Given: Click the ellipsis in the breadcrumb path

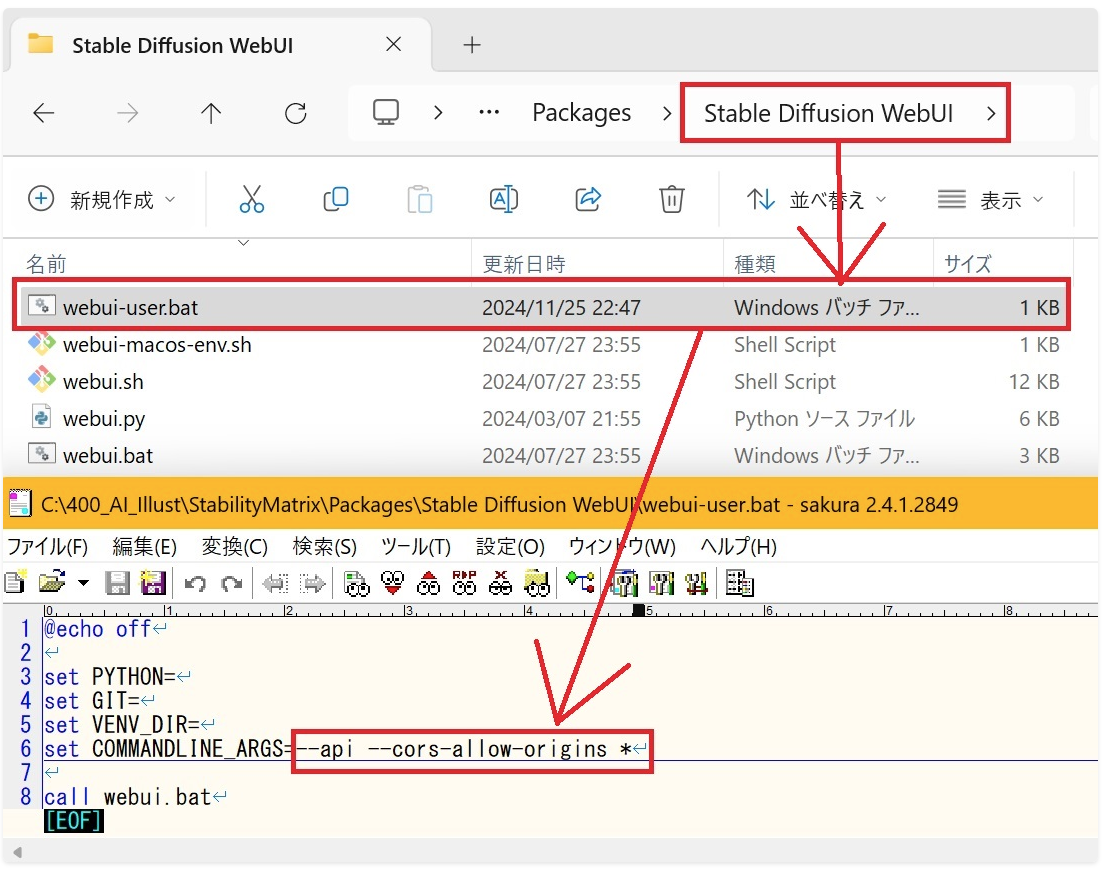Looking at the screenshot, I should pos(489,112).
